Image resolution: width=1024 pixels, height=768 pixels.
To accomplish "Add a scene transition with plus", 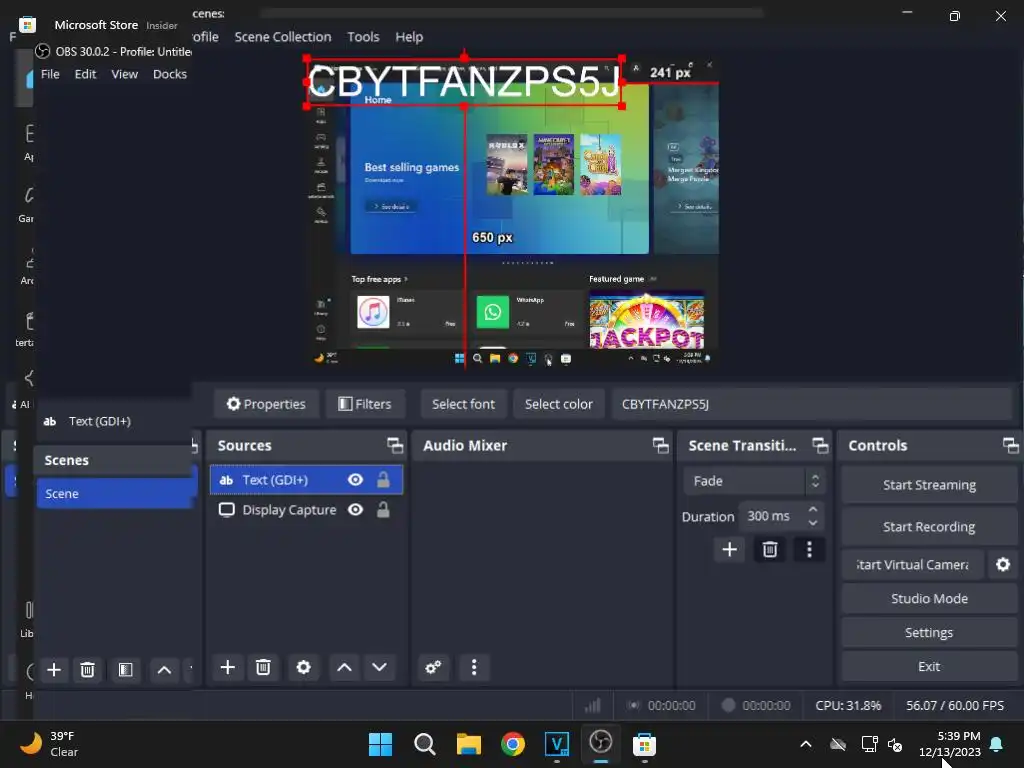I will click(729, 550).
